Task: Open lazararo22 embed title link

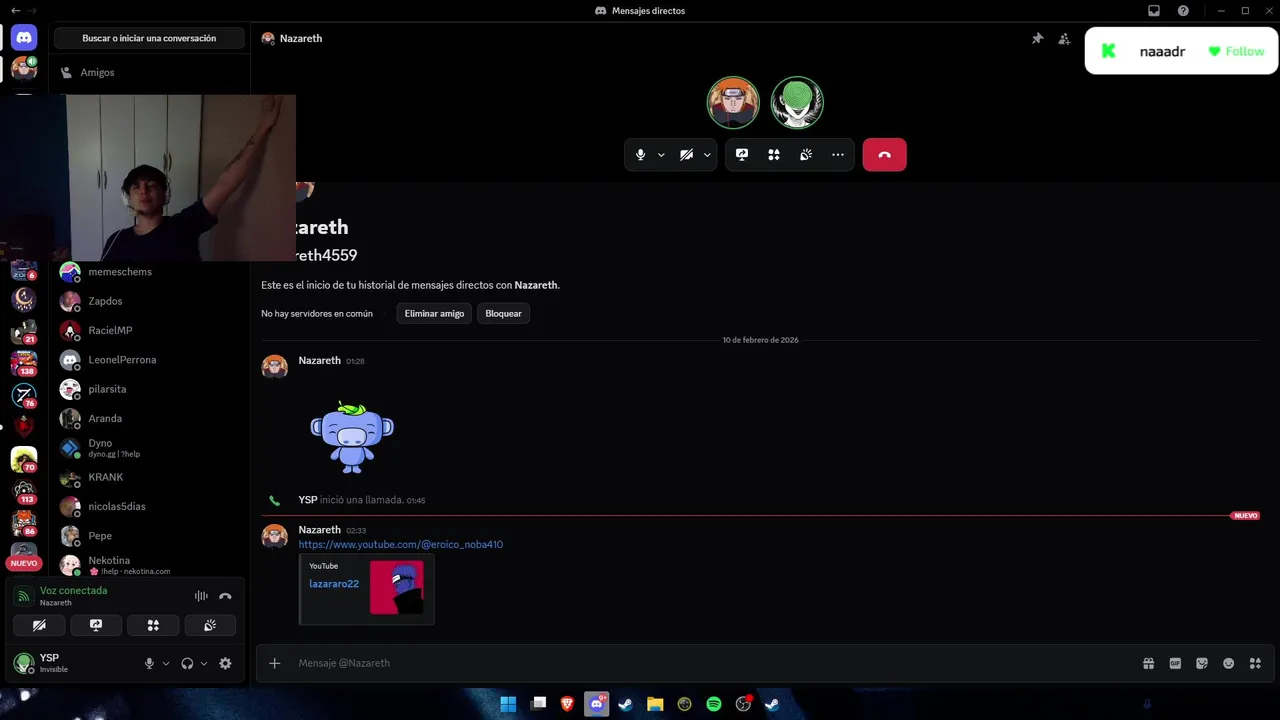Action: [x=334, y=584]
